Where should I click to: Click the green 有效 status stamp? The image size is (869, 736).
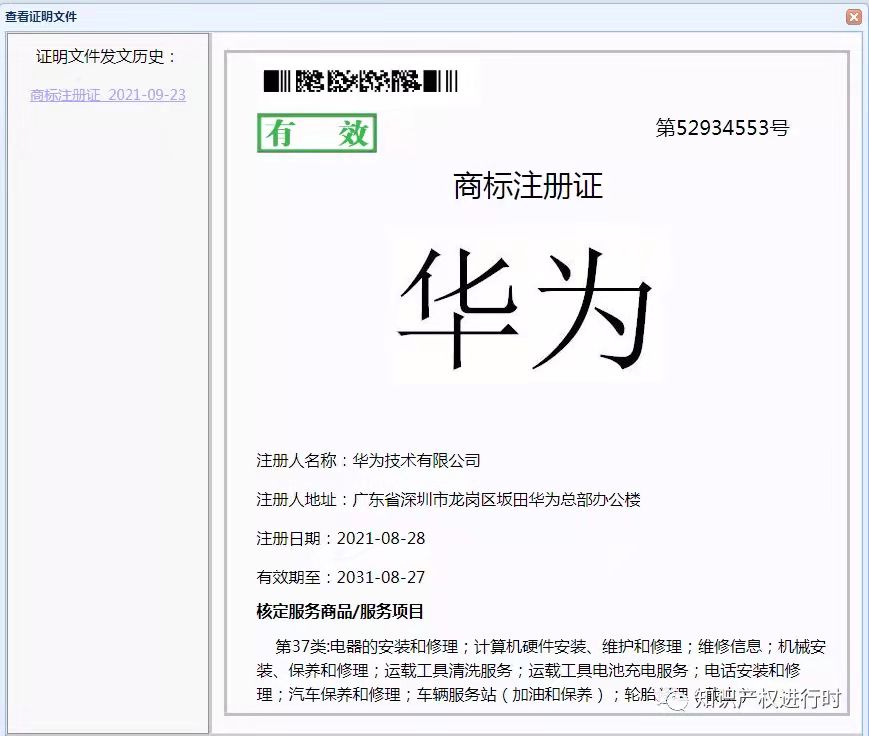point(317,133)
